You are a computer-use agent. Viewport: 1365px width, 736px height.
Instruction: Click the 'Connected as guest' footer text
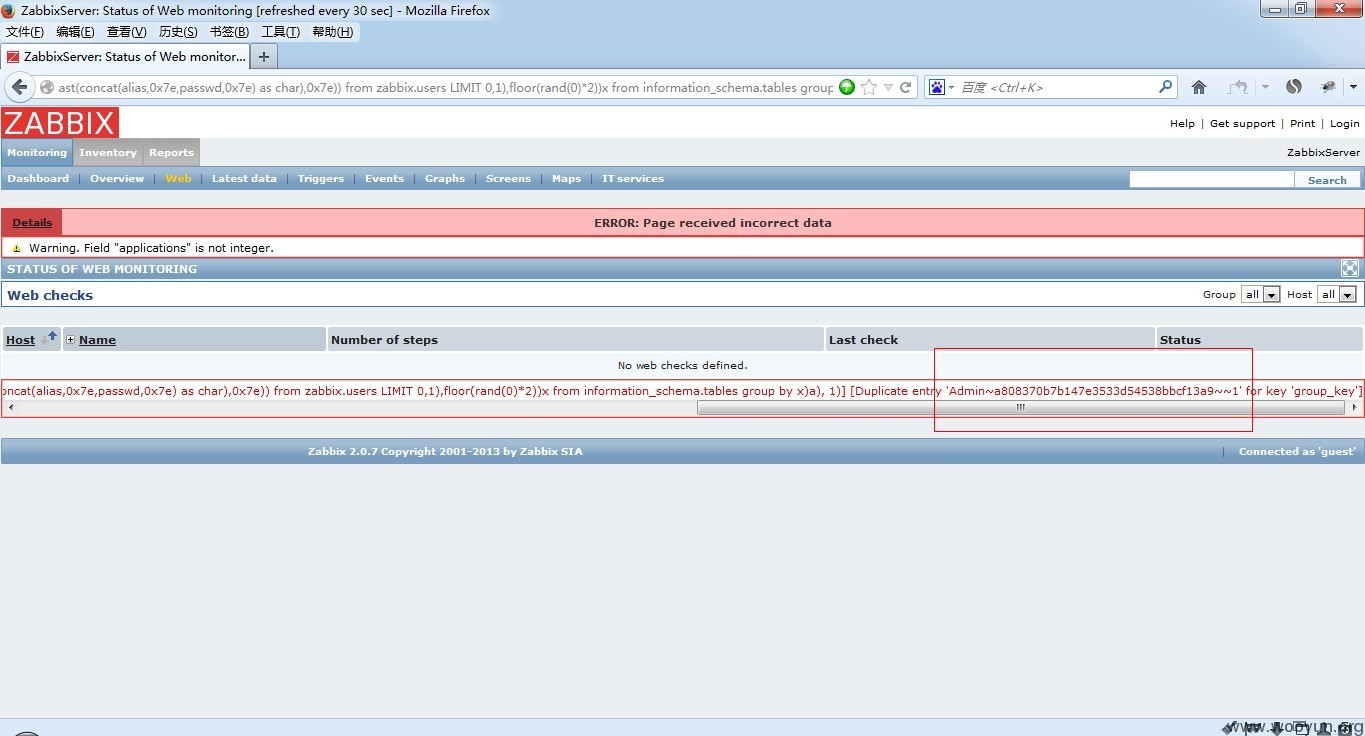point(1297,452)
